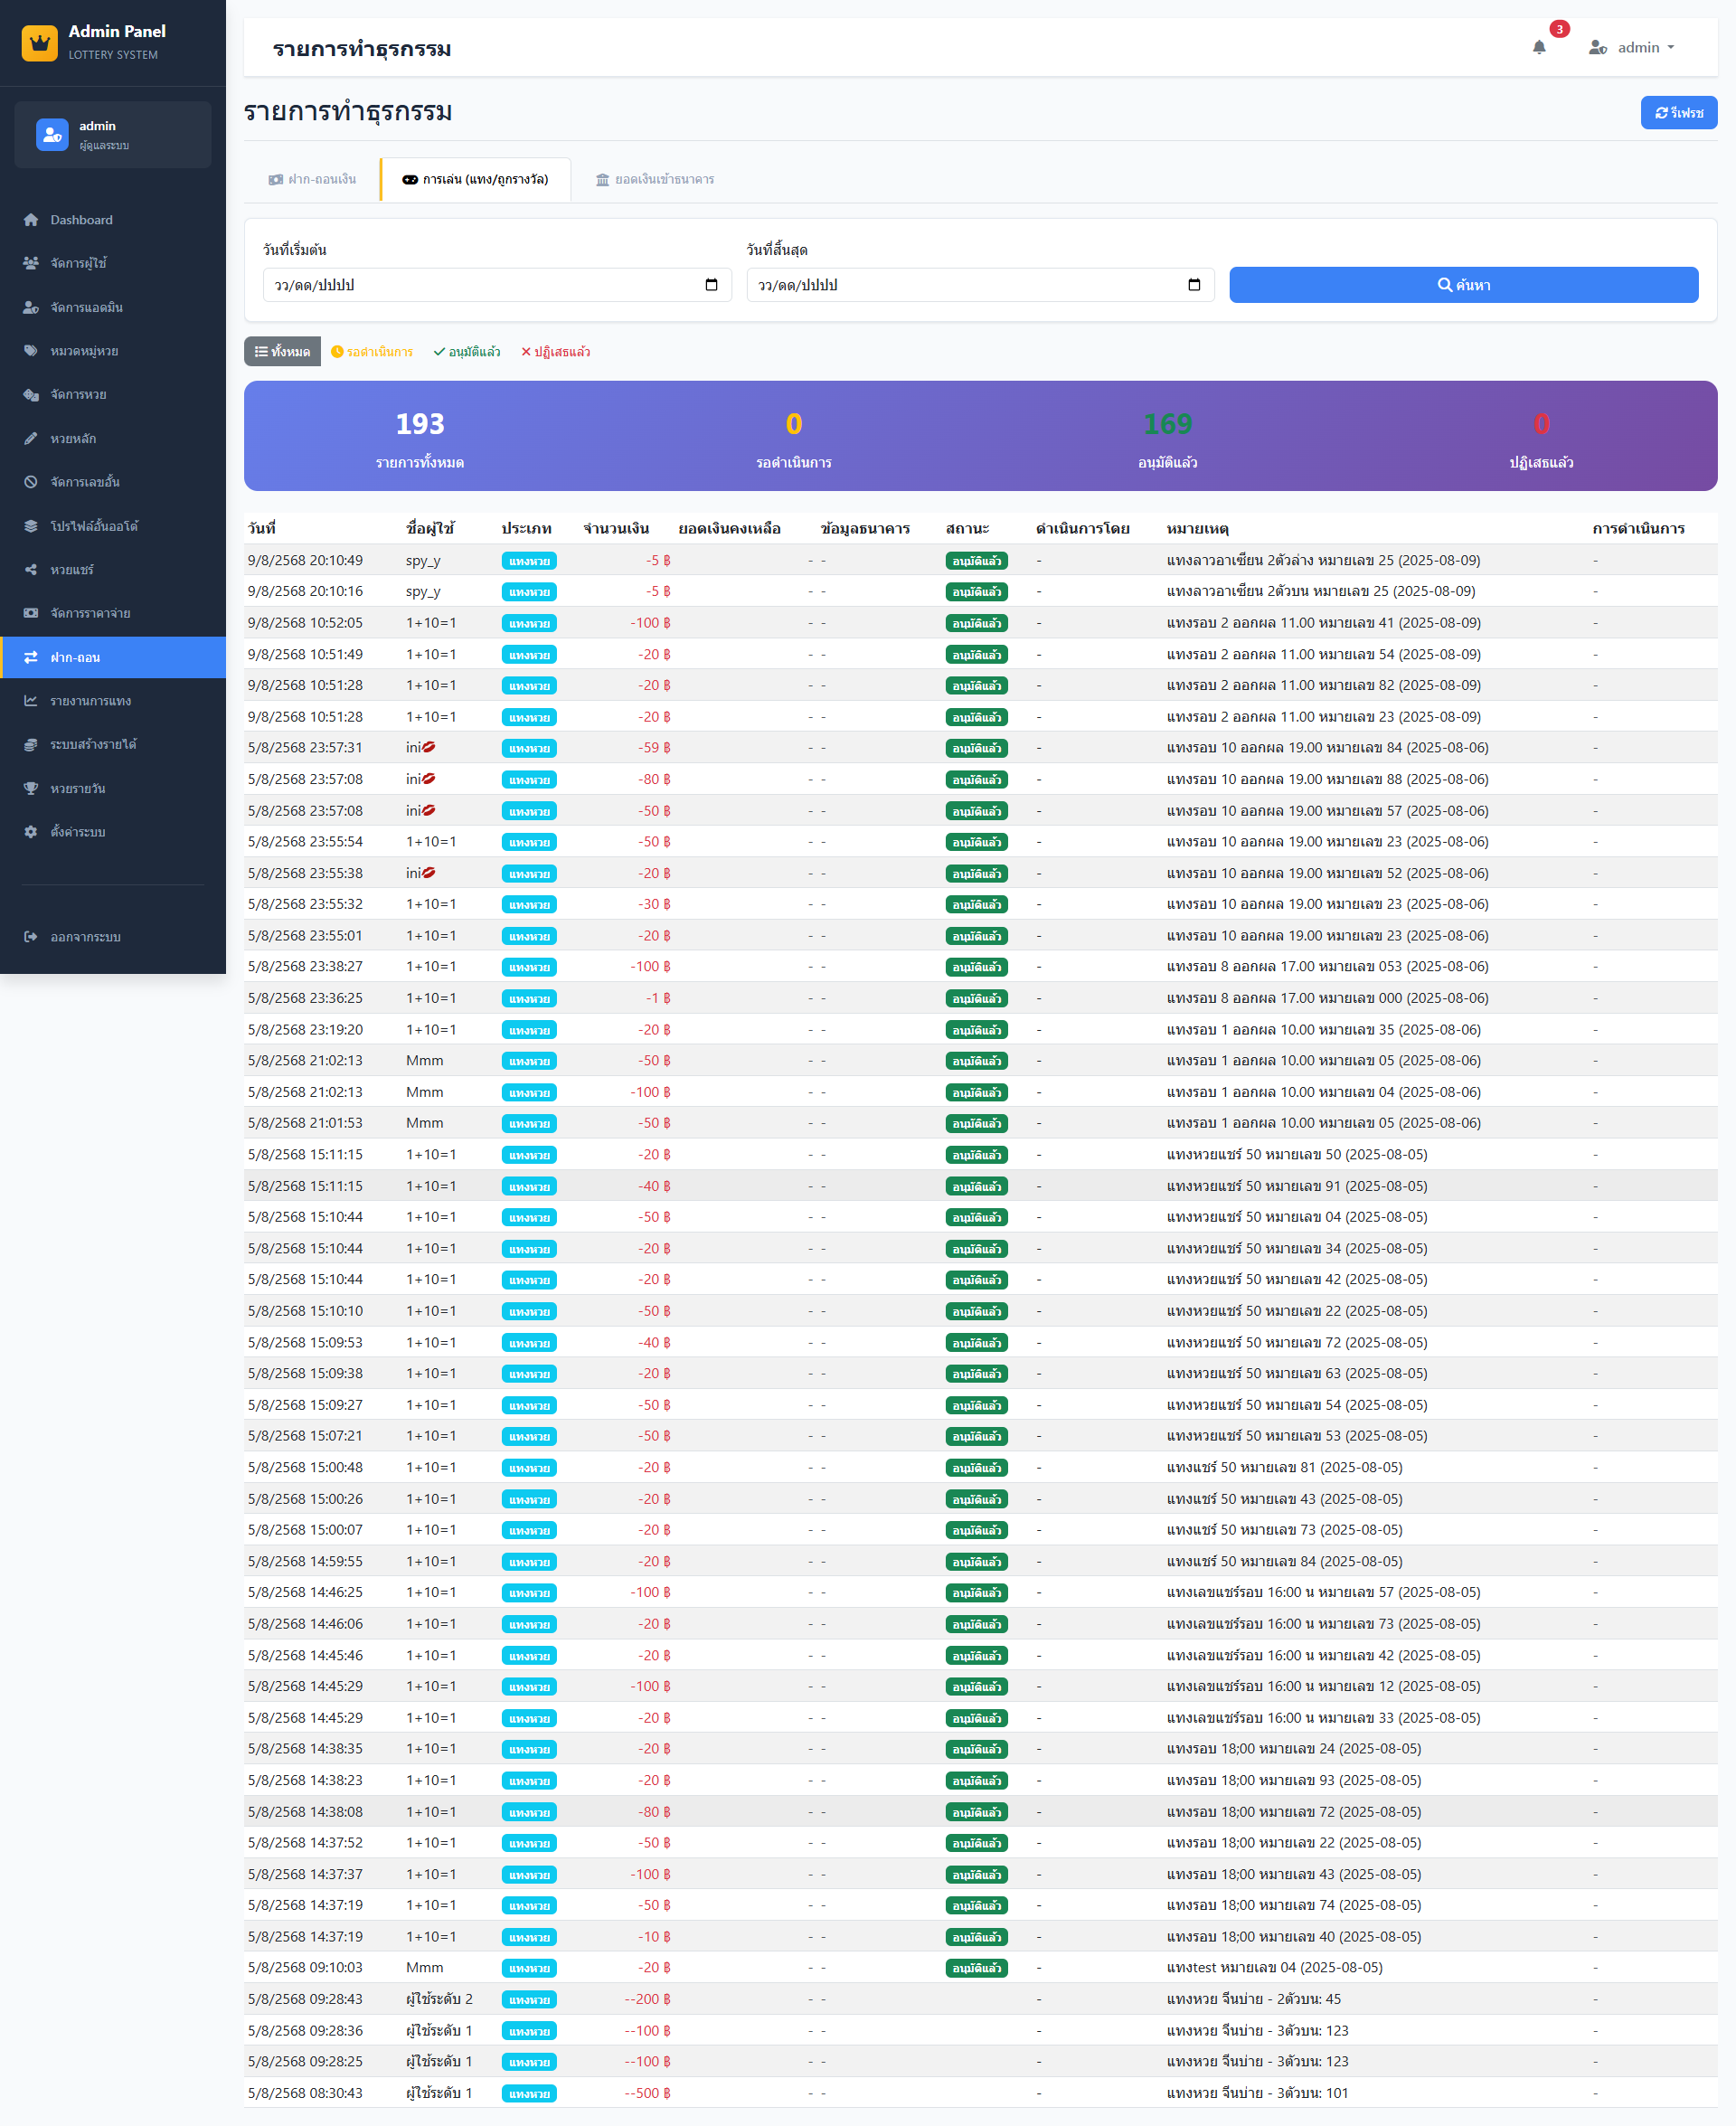Switch to the ยอดเงินเข้าธนาคาร tab
Image resolution: width=1736 pixels, height=2126 pixels.
click(x=655, y=180)
